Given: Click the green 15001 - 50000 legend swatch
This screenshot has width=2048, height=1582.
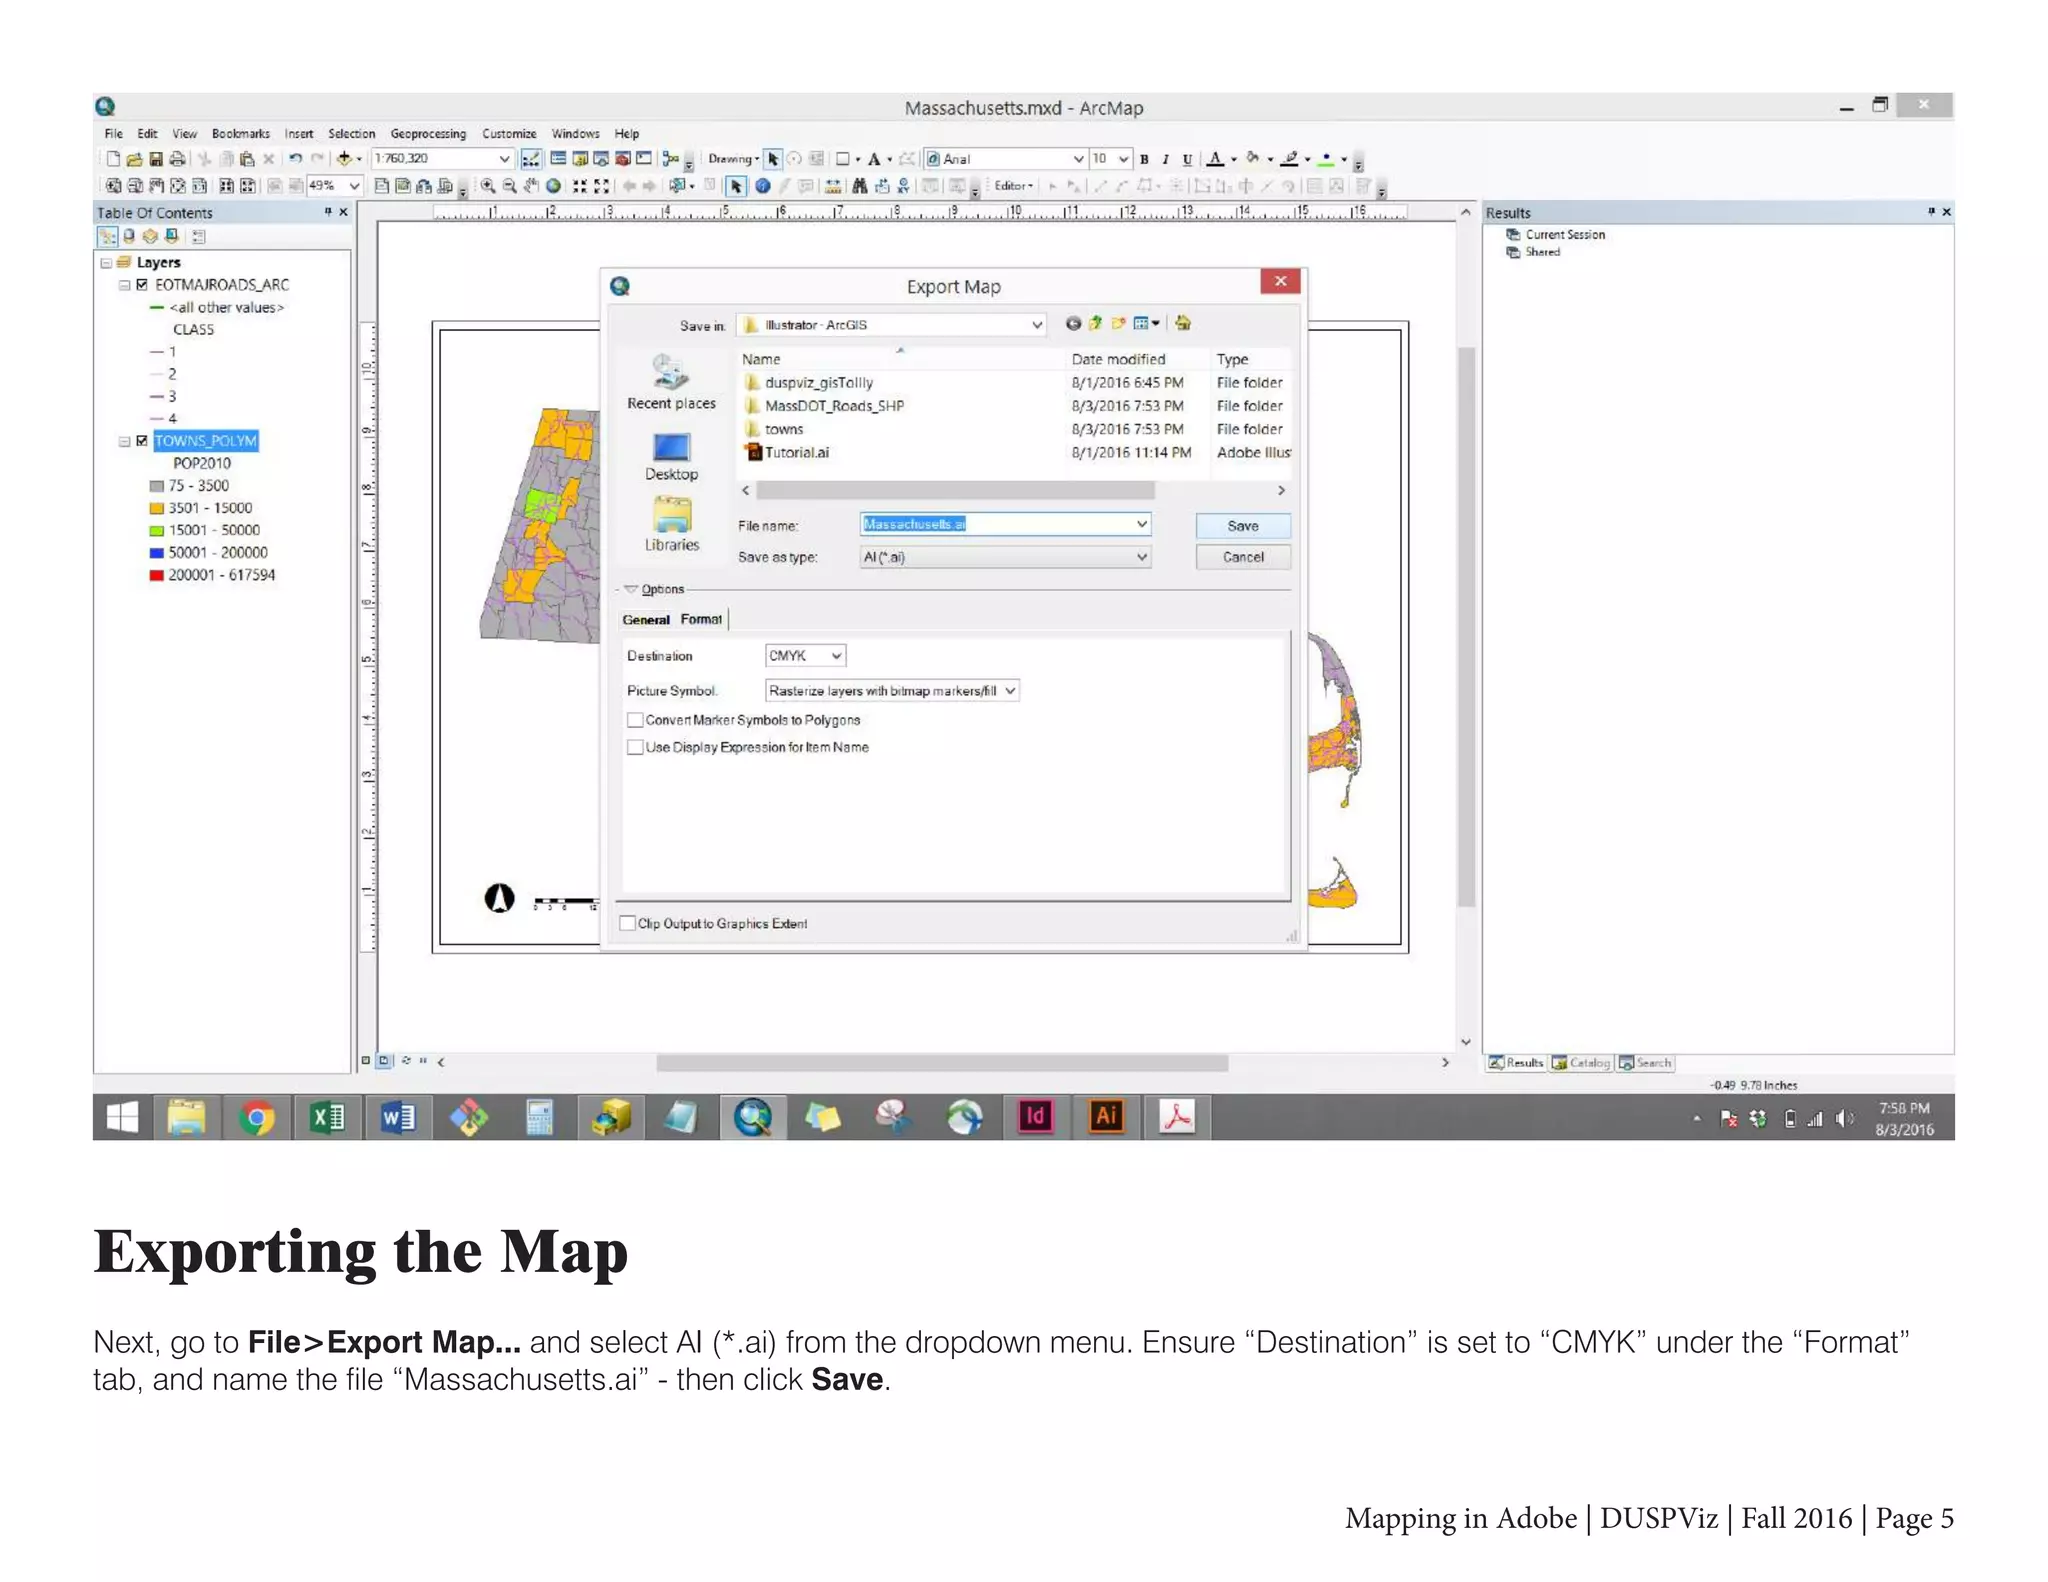Looking at the screenshot, I should tap(156, 530).
